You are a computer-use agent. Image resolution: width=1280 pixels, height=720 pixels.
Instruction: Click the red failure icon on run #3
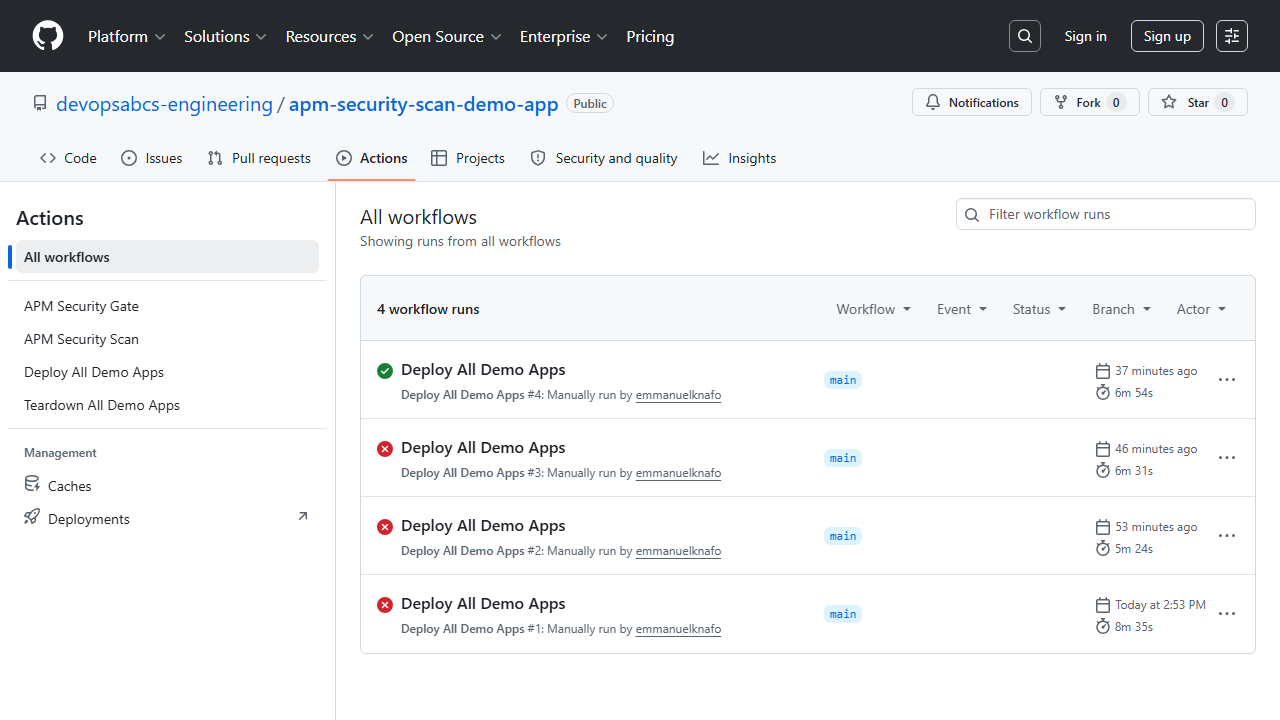pyautogui.click(x=385, y=448)
